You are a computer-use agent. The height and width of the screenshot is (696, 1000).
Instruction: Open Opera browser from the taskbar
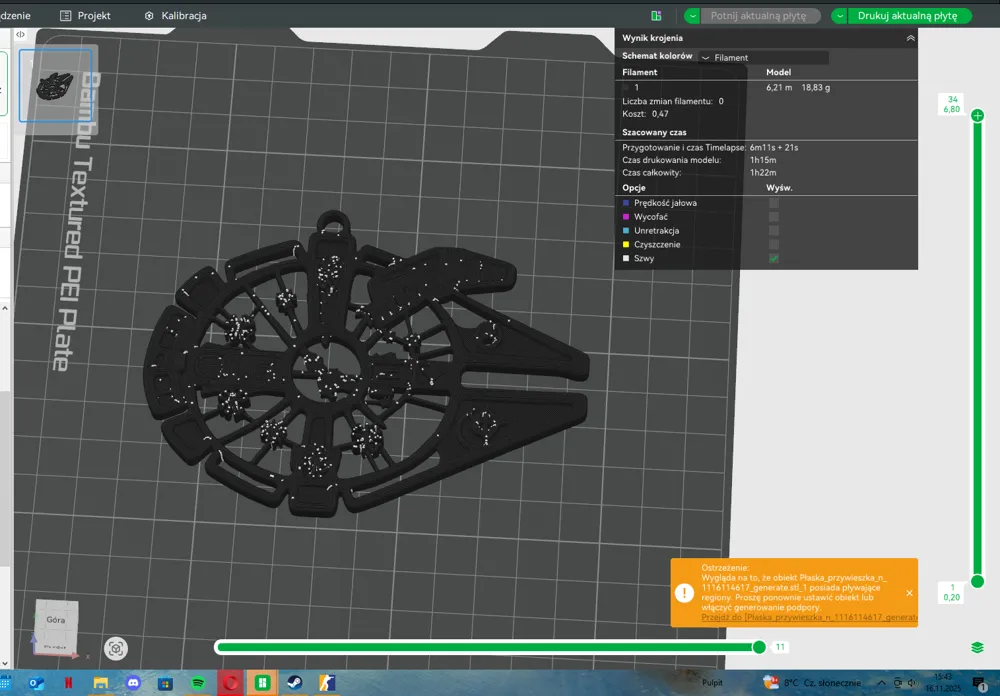(230, 683)
